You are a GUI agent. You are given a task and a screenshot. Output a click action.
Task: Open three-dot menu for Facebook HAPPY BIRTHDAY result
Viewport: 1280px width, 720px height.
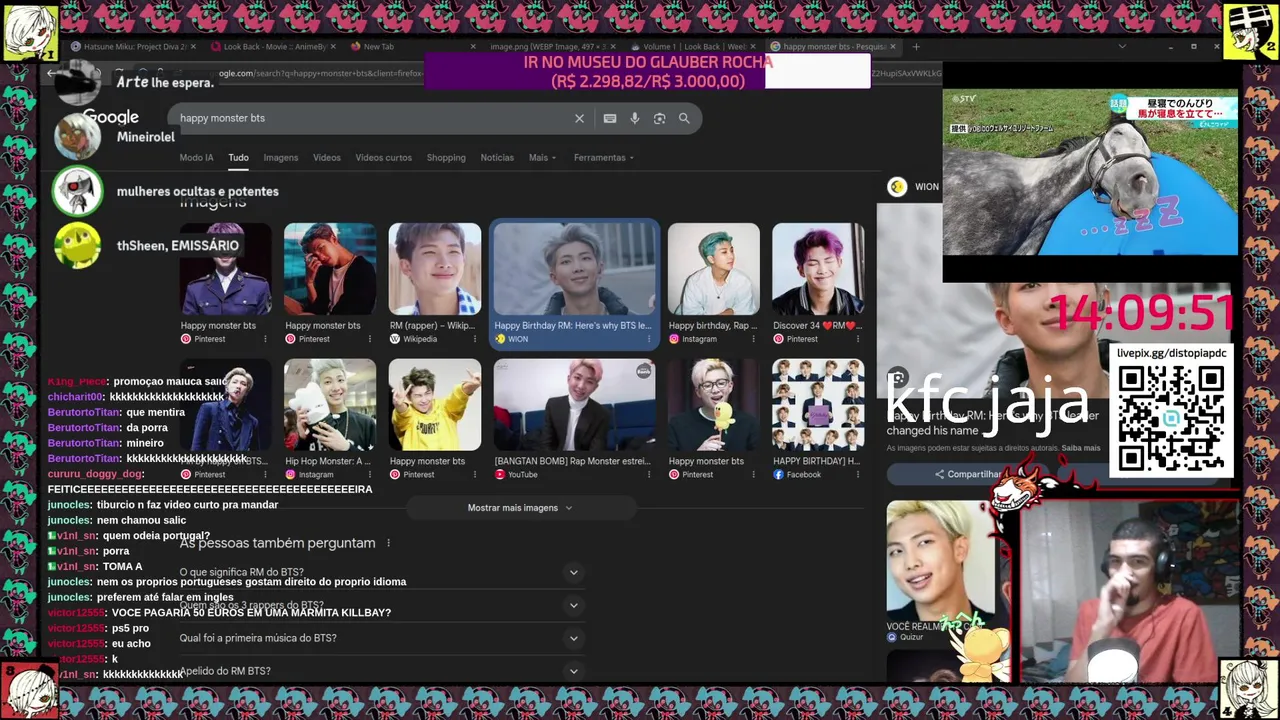857,475
